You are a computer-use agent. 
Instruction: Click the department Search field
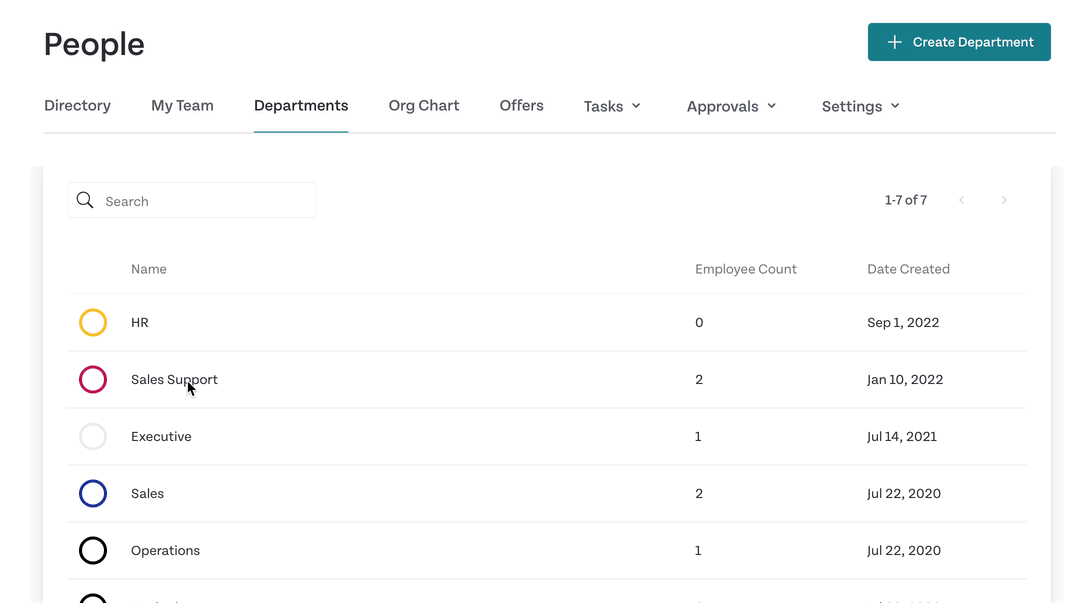coord(192,201)
